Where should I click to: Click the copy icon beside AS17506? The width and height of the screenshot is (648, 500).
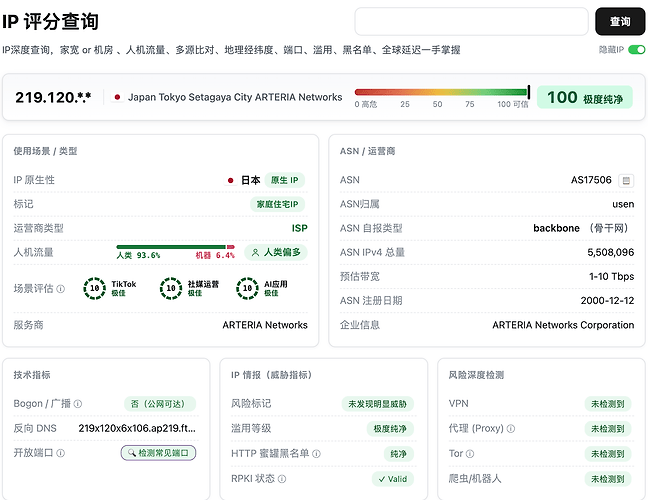tap(626, 181)
